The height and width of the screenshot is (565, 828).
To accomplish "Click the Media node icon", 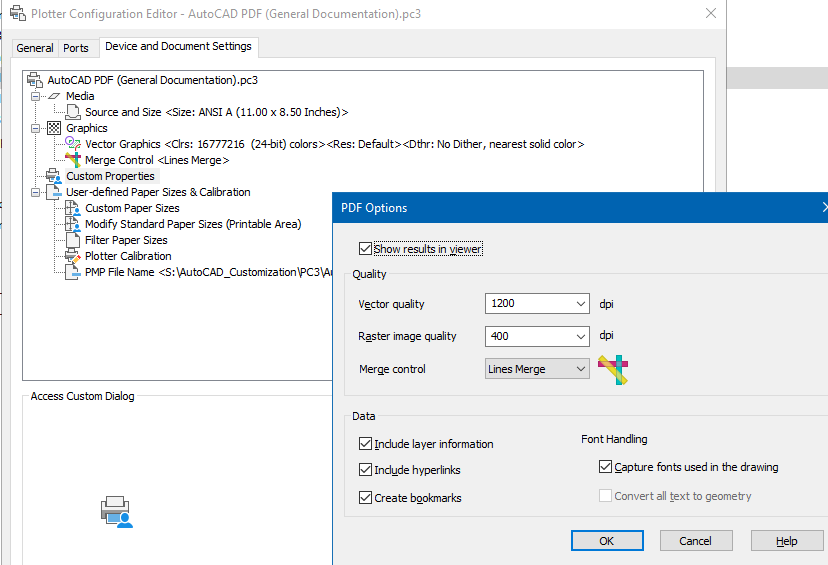I will pyautogui.click(x=54, y=96).
